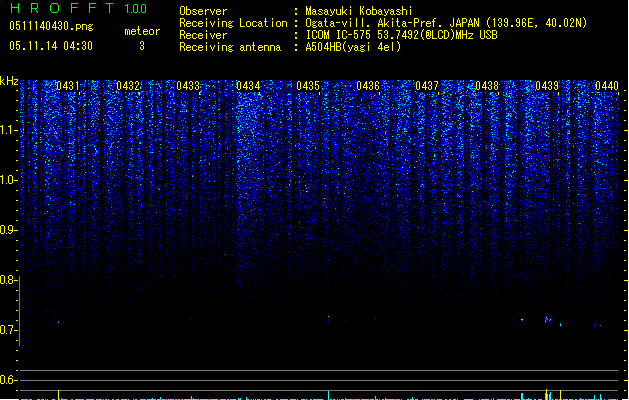The image size is (629, 400).
Task: Select the filename 0511140430.png
Action: (51, 26)
